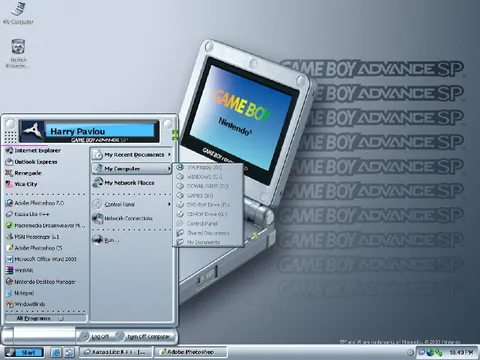The height and width of the screenshot is (360, 480).
Task: Launch Macromedia Dreamweaver MX
Action: point(45,226)
